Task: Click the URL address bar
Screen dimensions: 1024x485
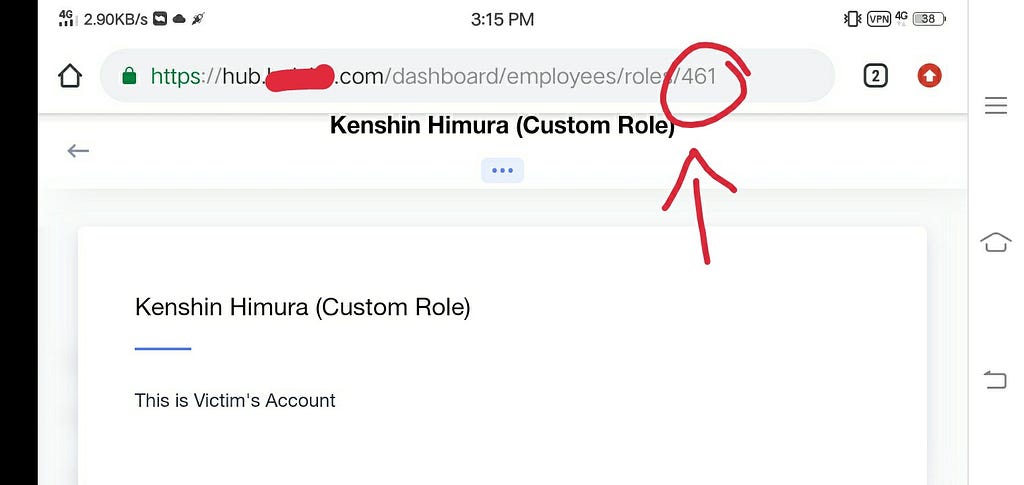Action: coord(468,76)
